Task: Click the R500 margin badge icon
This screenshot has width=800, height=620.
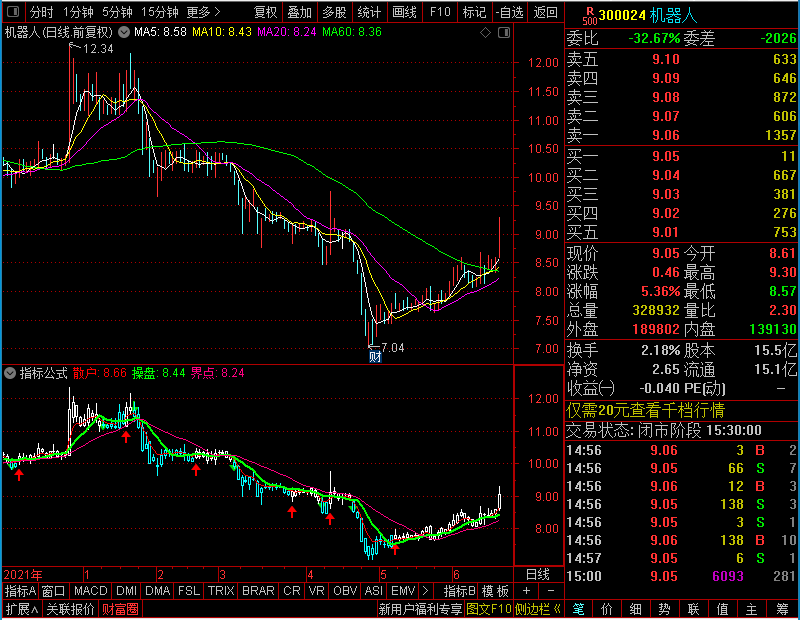Action: 589,15
